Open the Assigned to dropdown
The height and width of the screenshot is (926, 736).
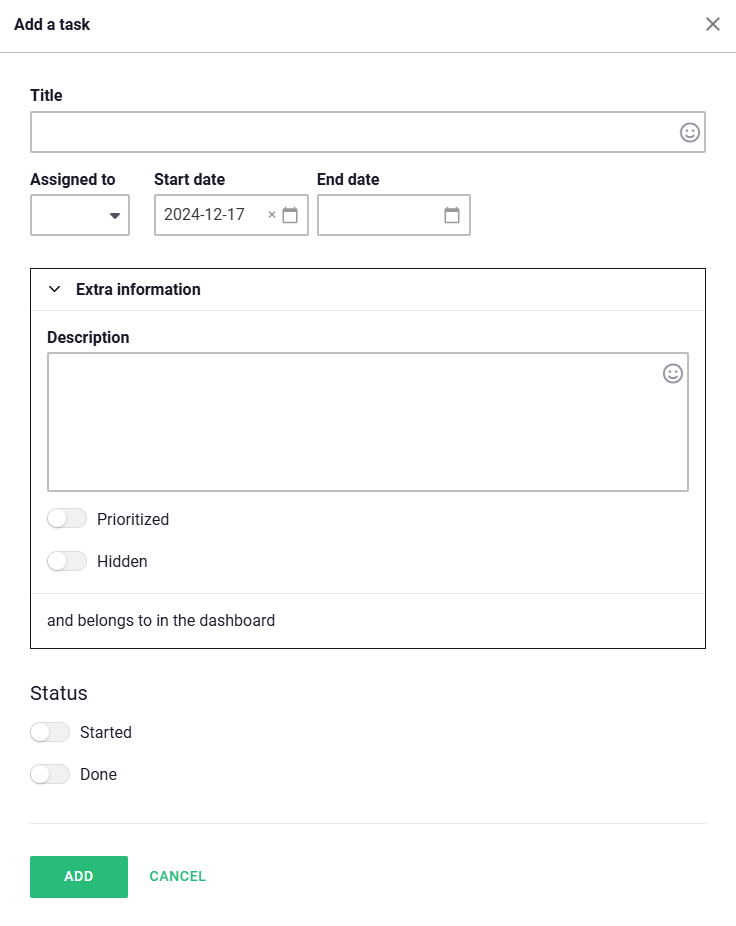point(80,215)
